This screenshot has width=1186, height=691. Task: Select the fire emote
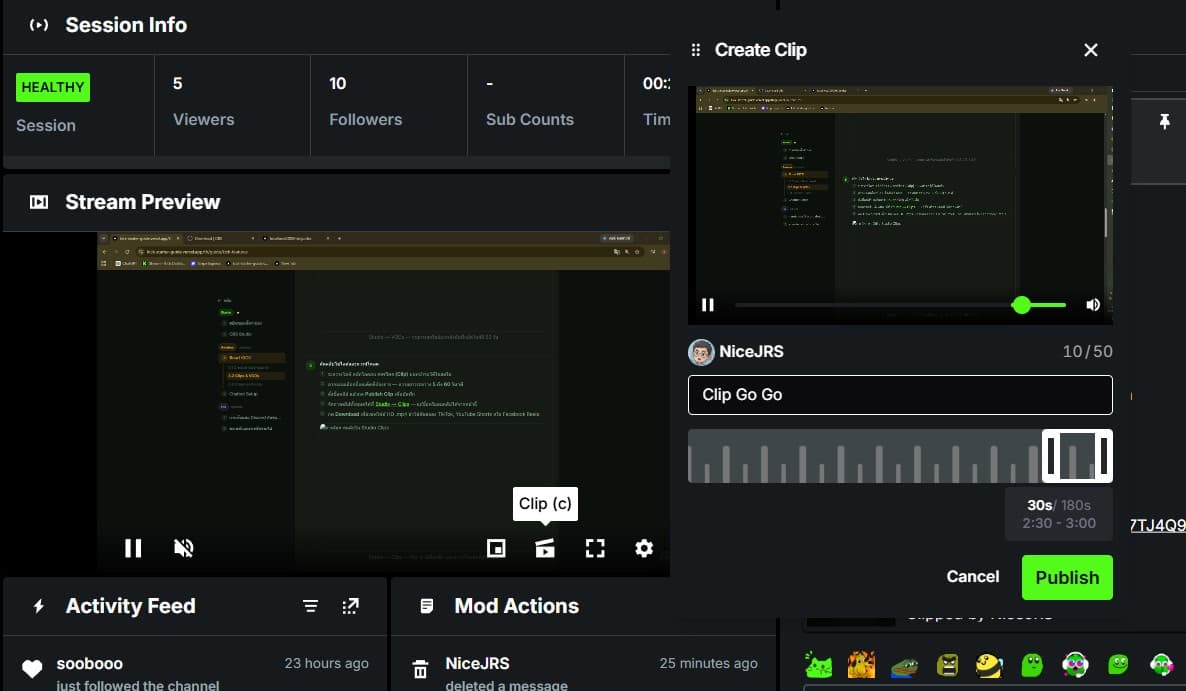point(862,665)
